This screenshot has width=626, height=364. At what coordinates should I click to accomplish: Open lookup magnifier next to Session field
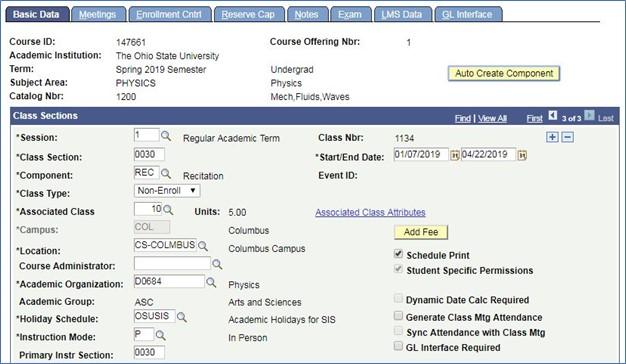tap(166, 136)
